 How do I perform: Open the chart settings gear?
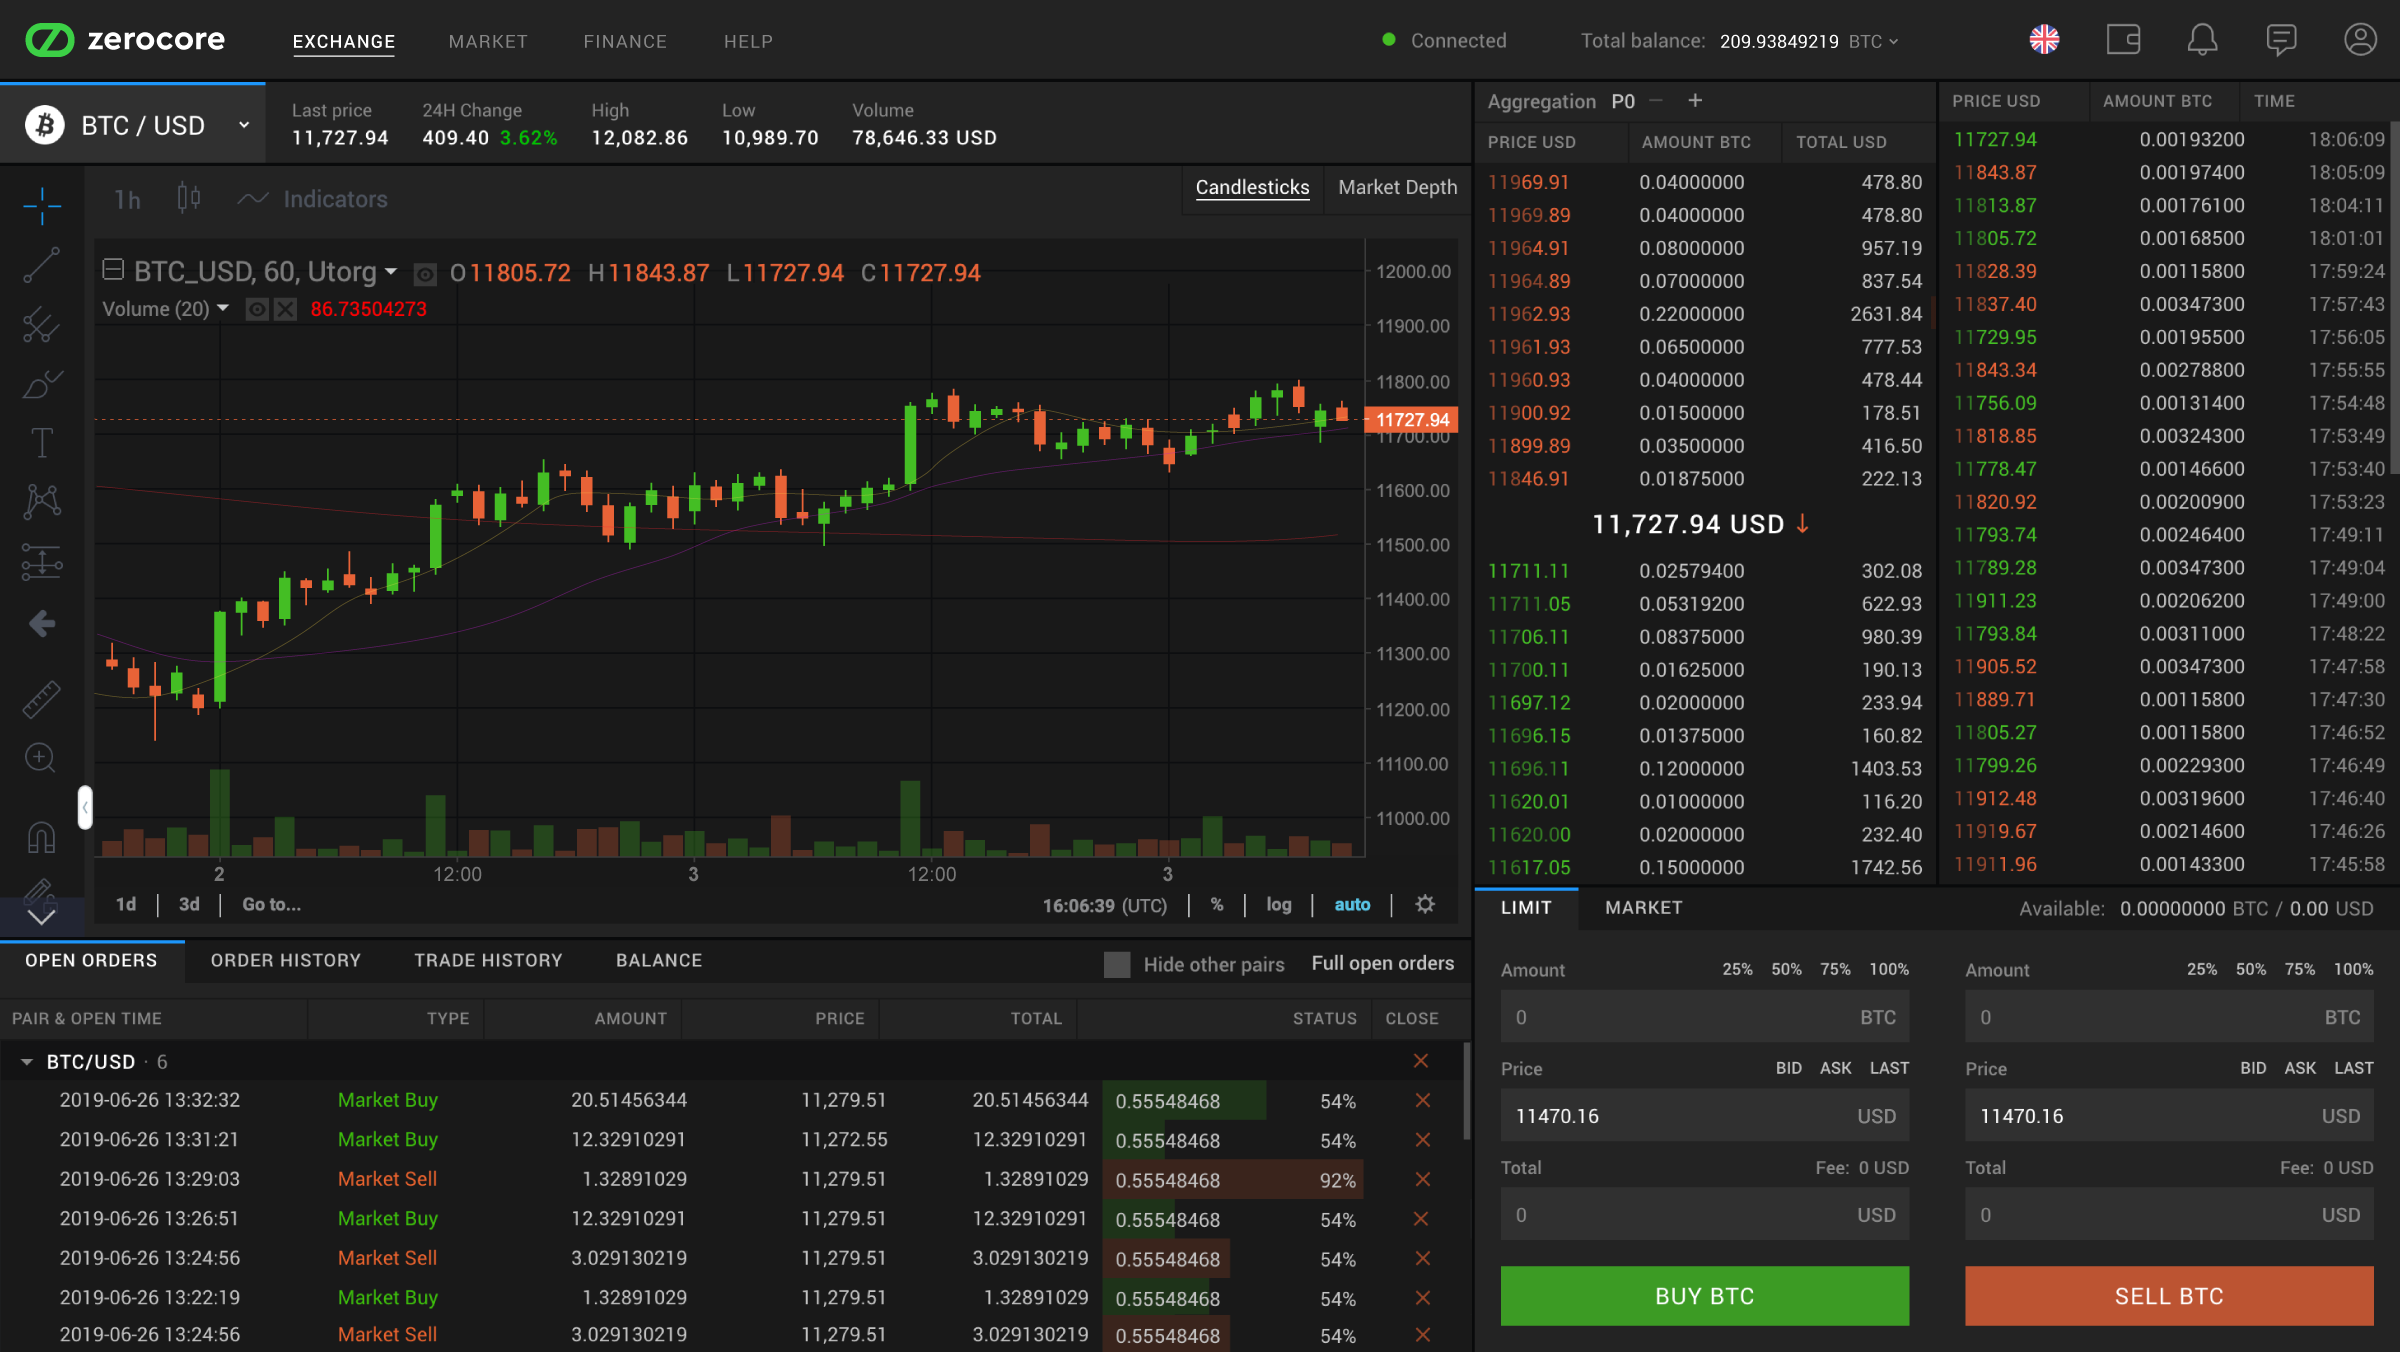pos(1425,904)
